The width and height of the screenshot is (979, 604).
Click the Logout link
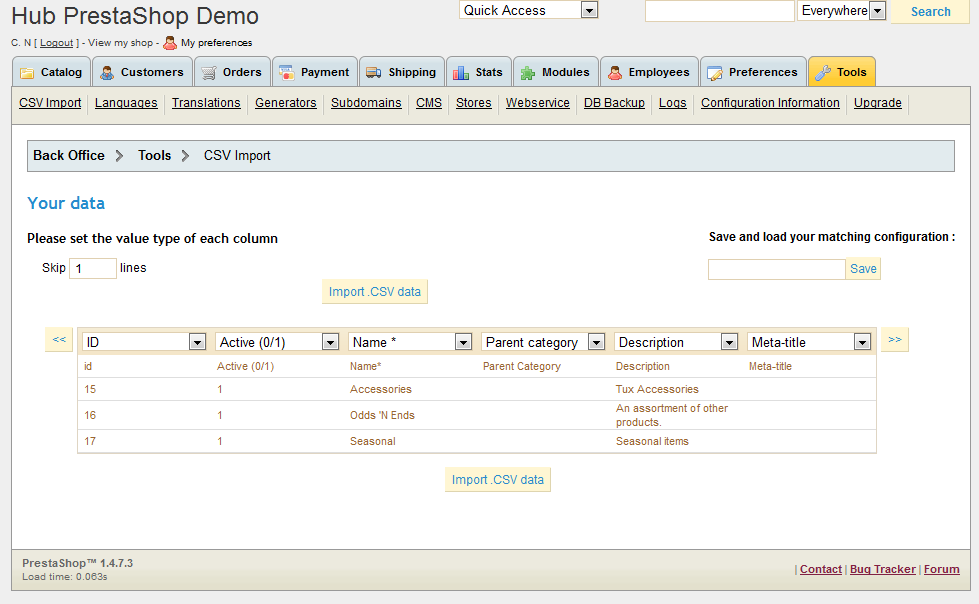coord(57,43)
